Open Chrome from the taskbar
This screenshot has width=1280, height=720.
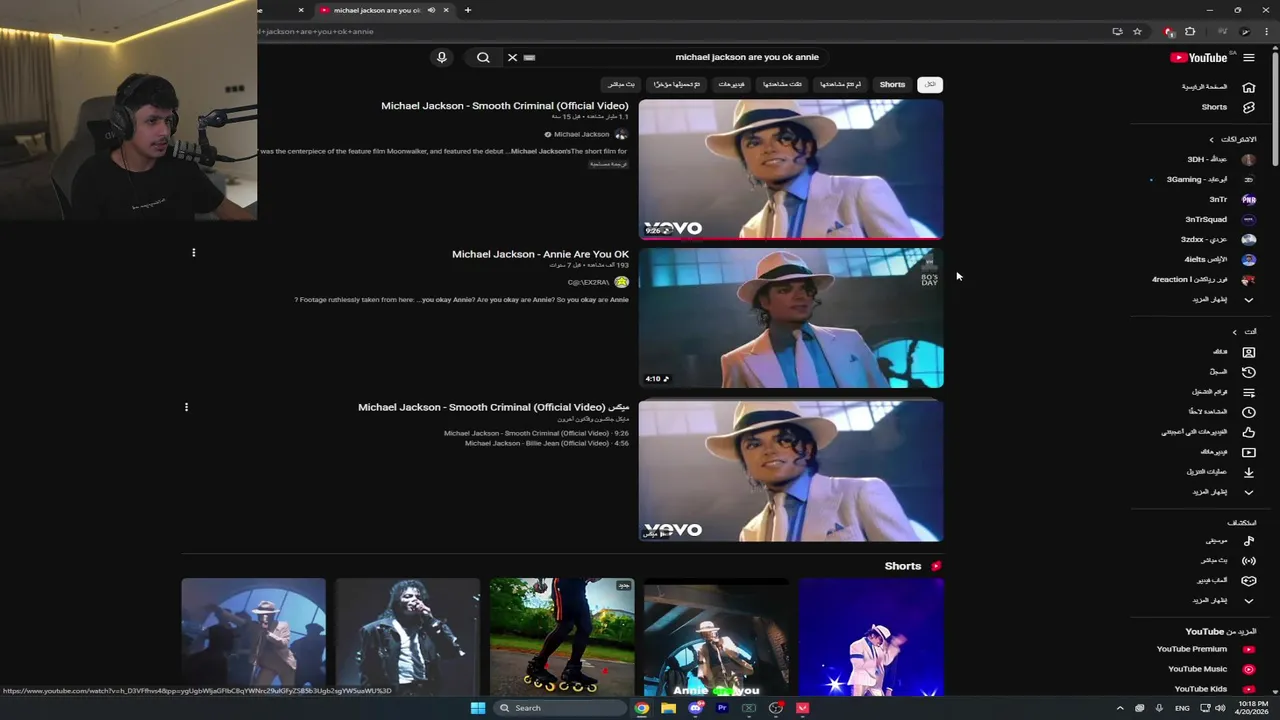[641, 708]
